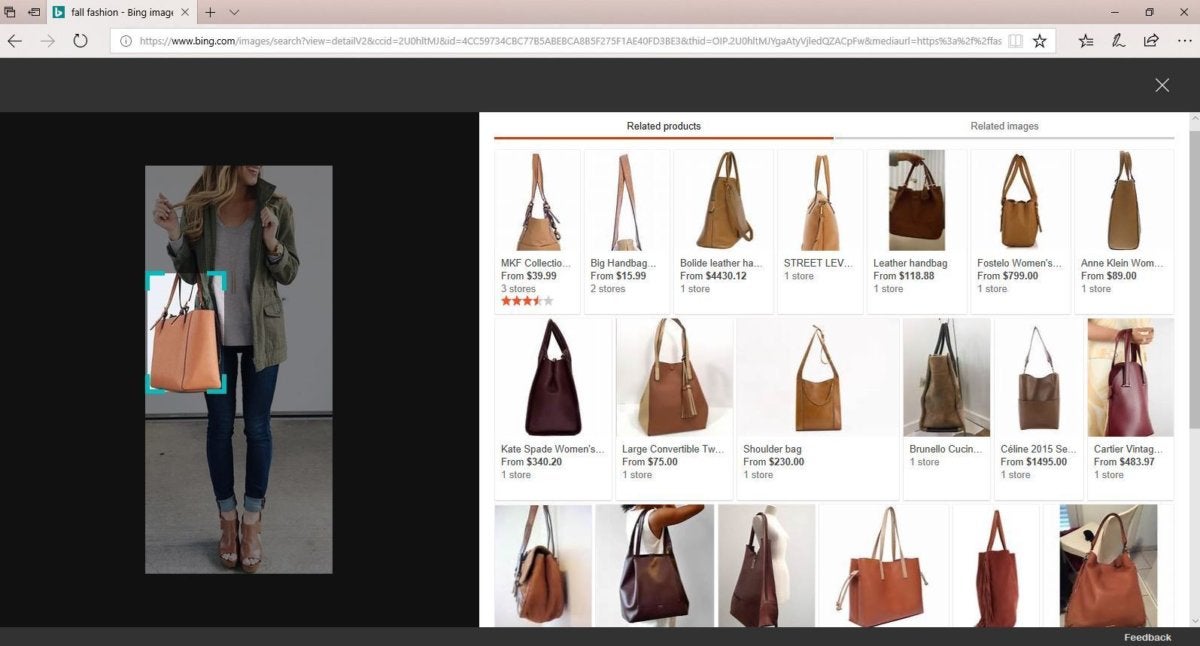Open Céline 2015 bag image
The image size is (1200, 646).
tap(1038, 377)
